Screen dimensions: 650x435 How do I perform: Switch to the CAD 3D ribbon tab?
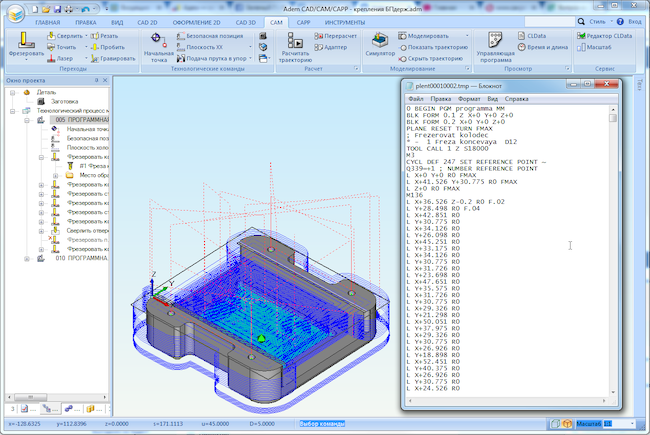tap(246, 21)
